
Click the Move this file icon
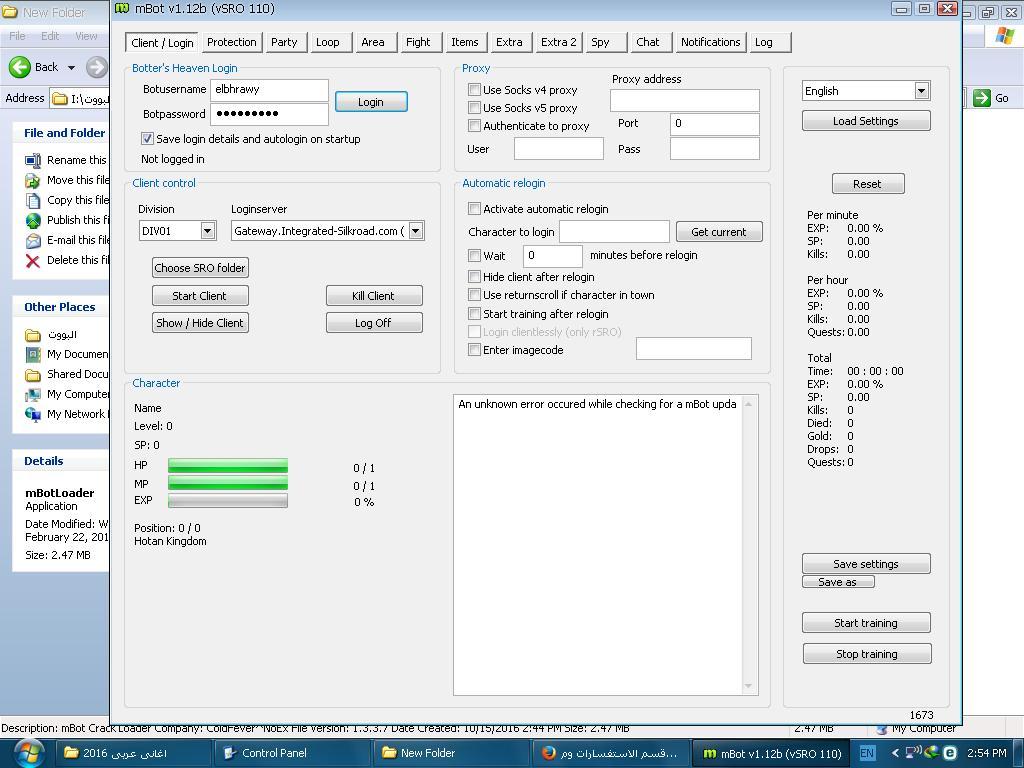point(33,180)
